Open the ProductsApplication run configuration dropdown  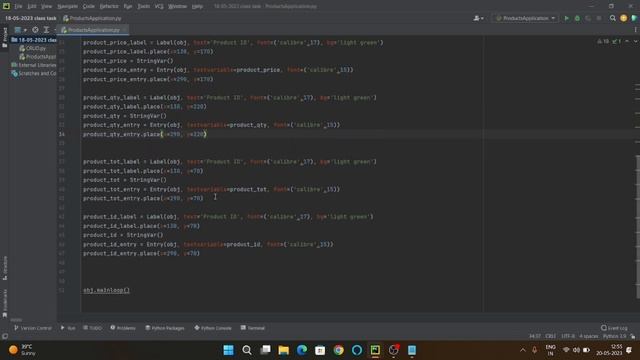pyautogui.click(x=525, y=18)
